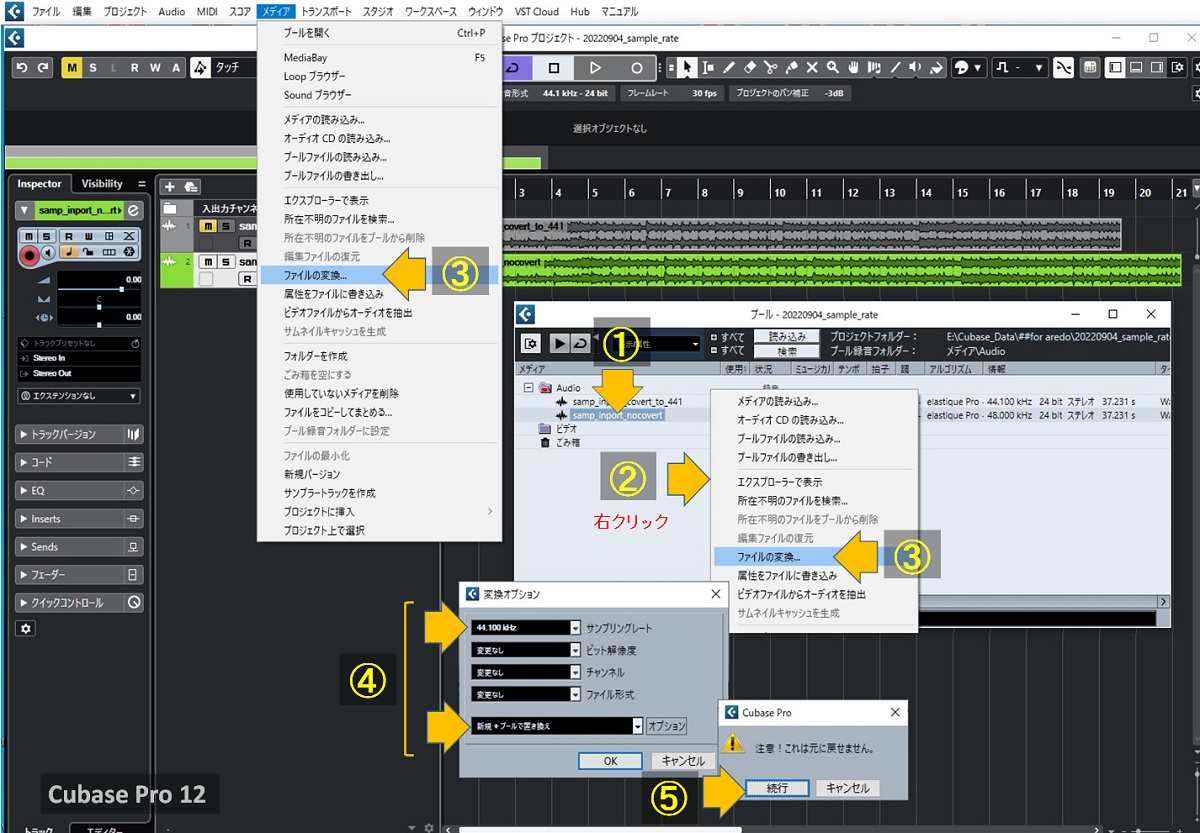Click the オプション button in 変換オプション

pyautogui.click(x=667, y=726)
